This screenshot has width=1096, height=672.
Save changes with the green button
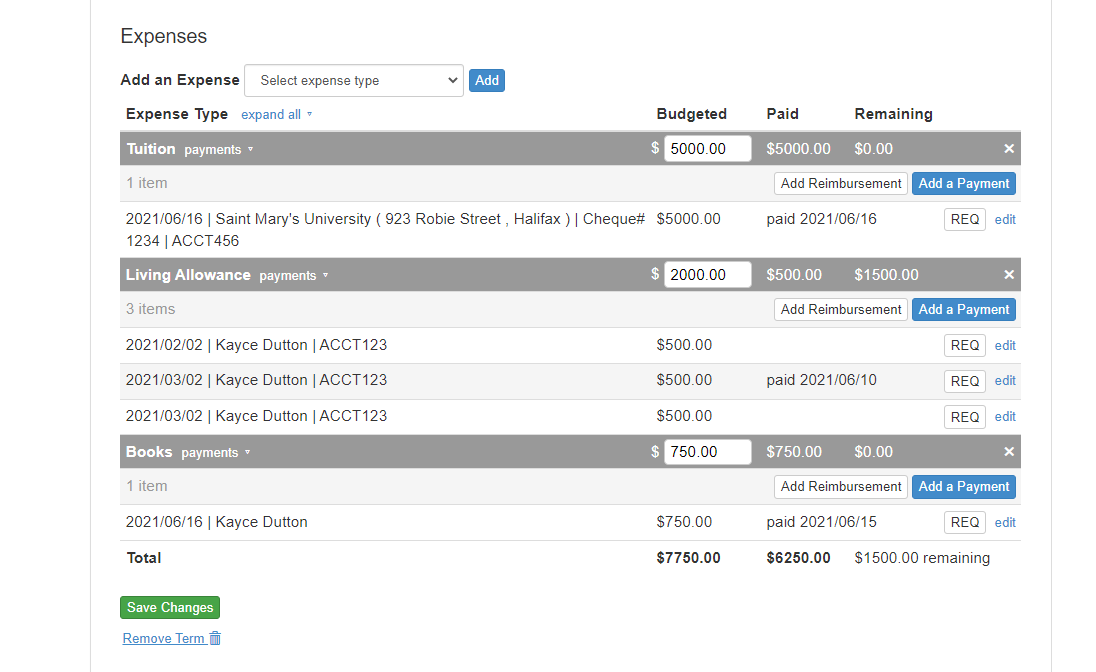click(170, 608)
